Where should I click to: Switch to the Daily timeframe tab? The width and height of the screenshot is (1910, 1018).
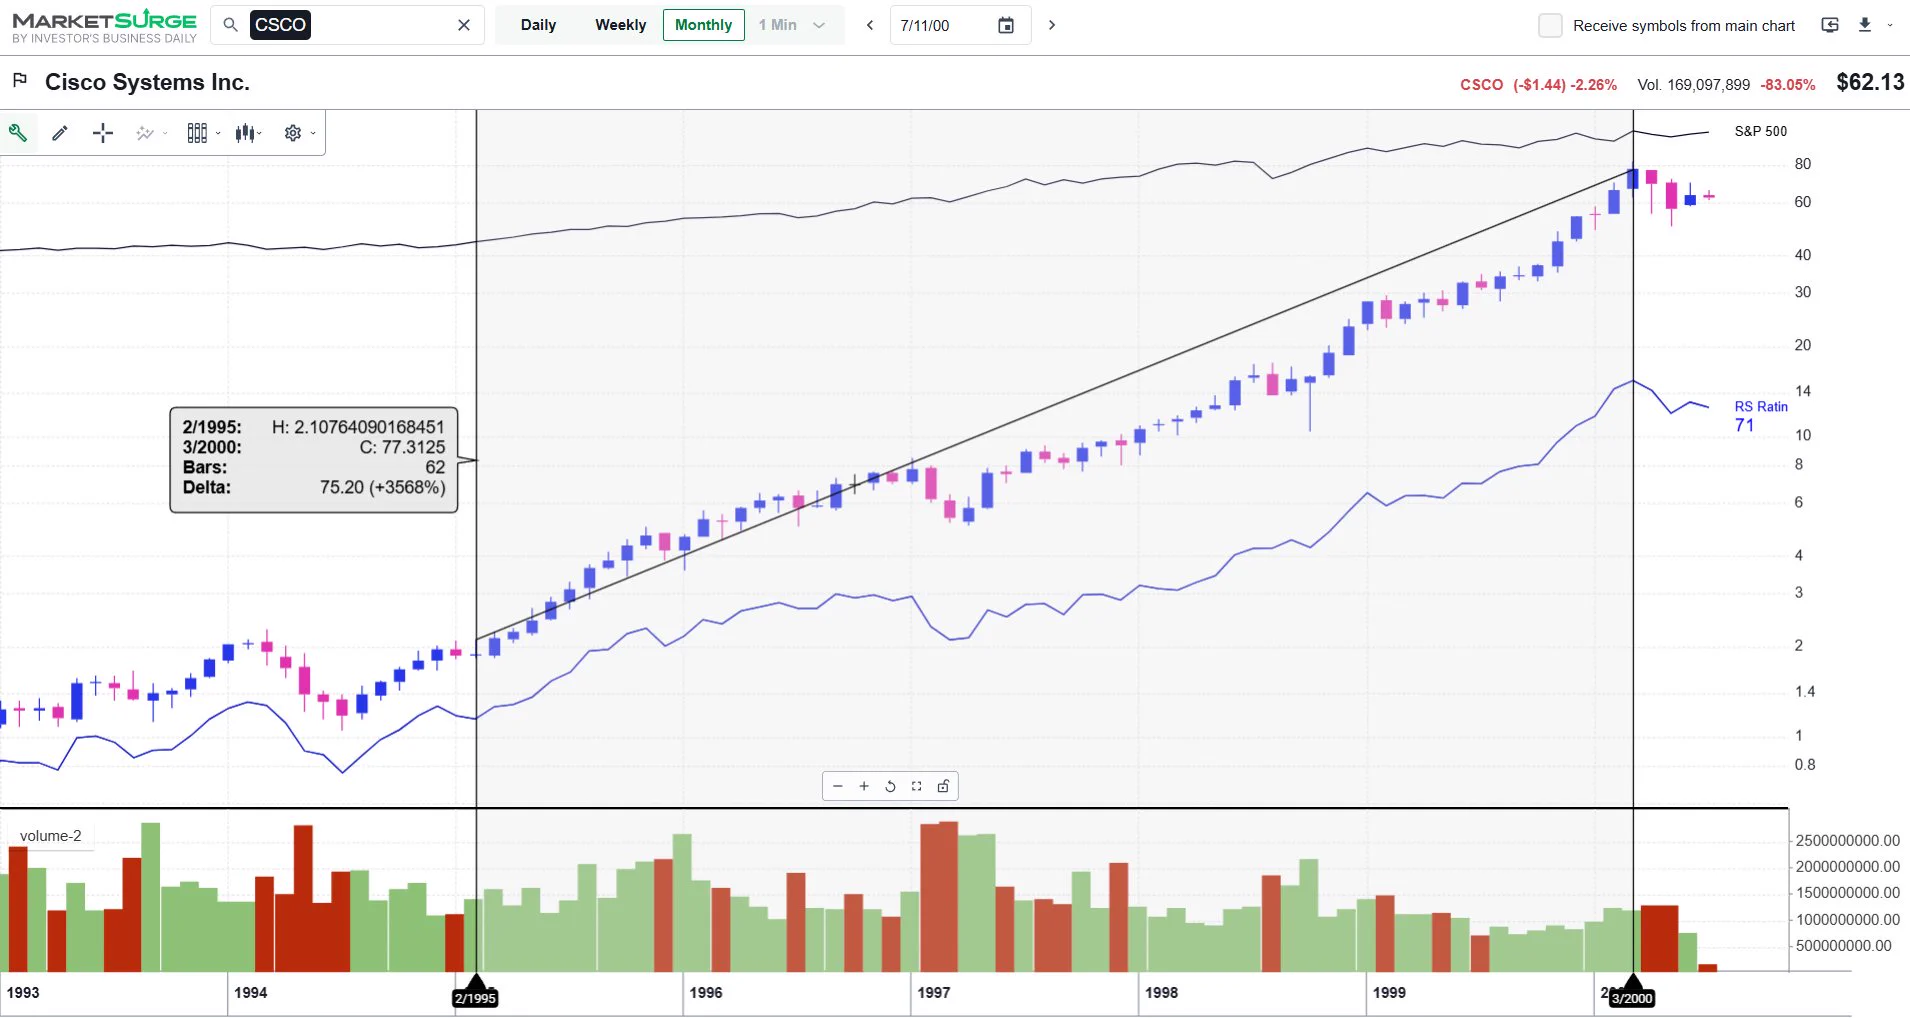(x=538, y=25)
